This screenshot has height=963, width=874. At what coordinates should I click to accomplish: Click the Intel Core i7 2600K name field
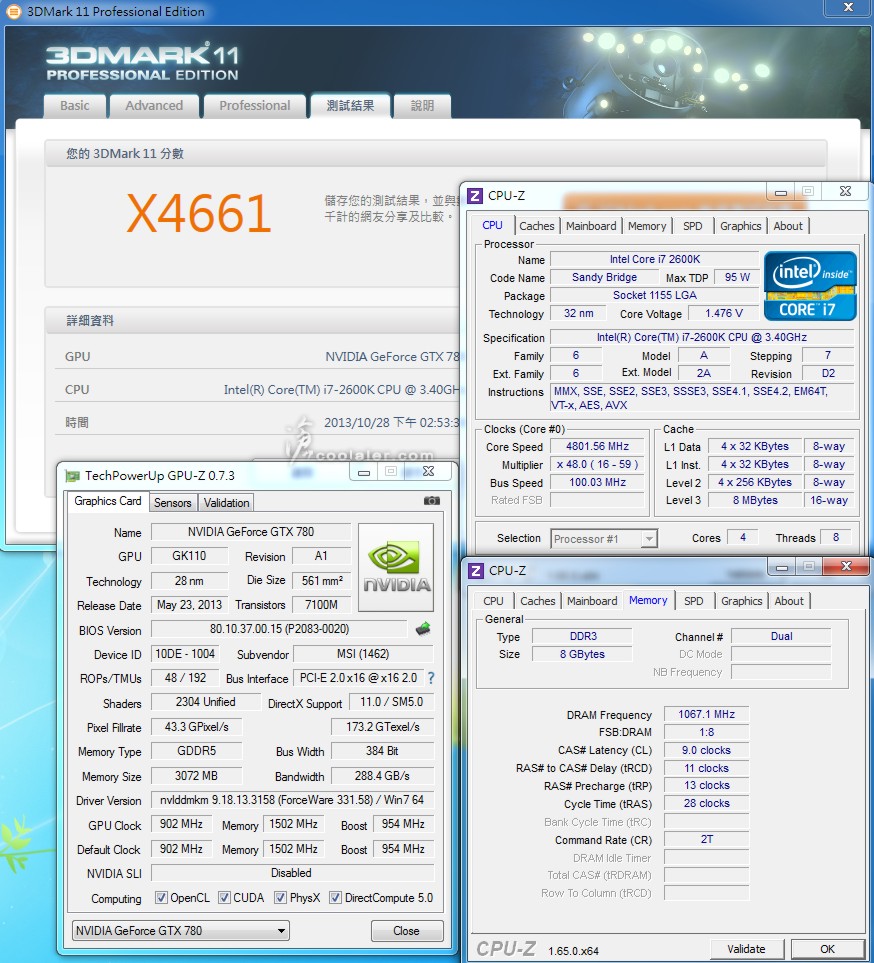655,259
